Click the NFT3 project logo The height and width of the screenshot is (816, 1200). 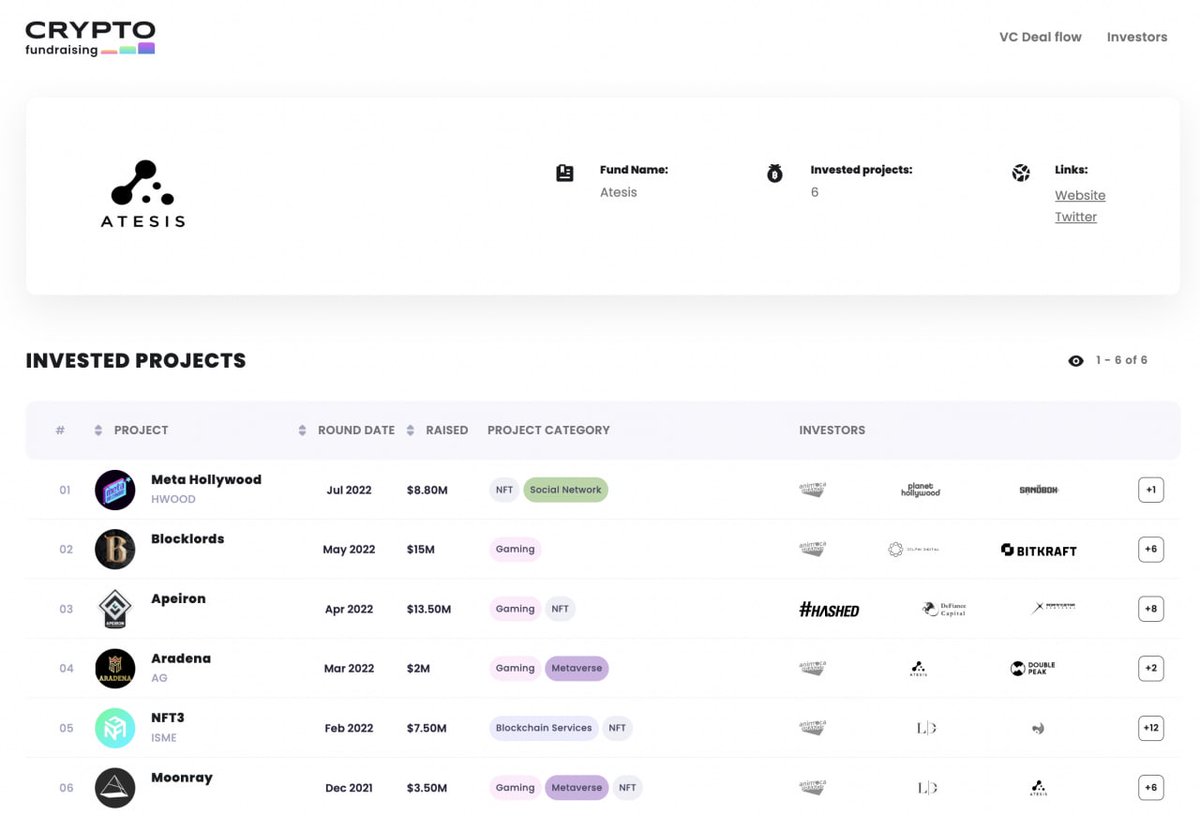[x=115, y=728]
